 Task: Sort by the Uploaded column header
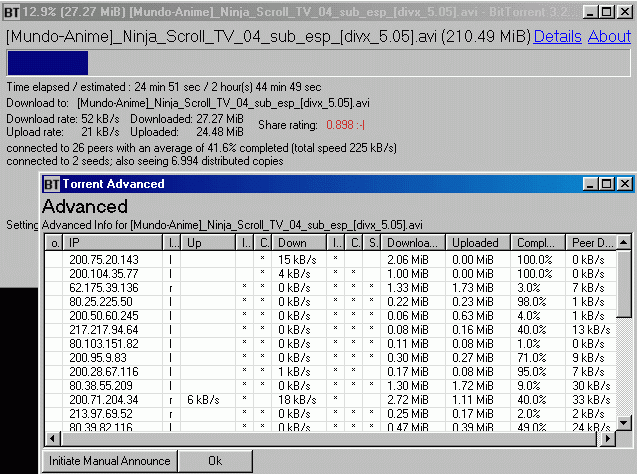coord(478,243)
